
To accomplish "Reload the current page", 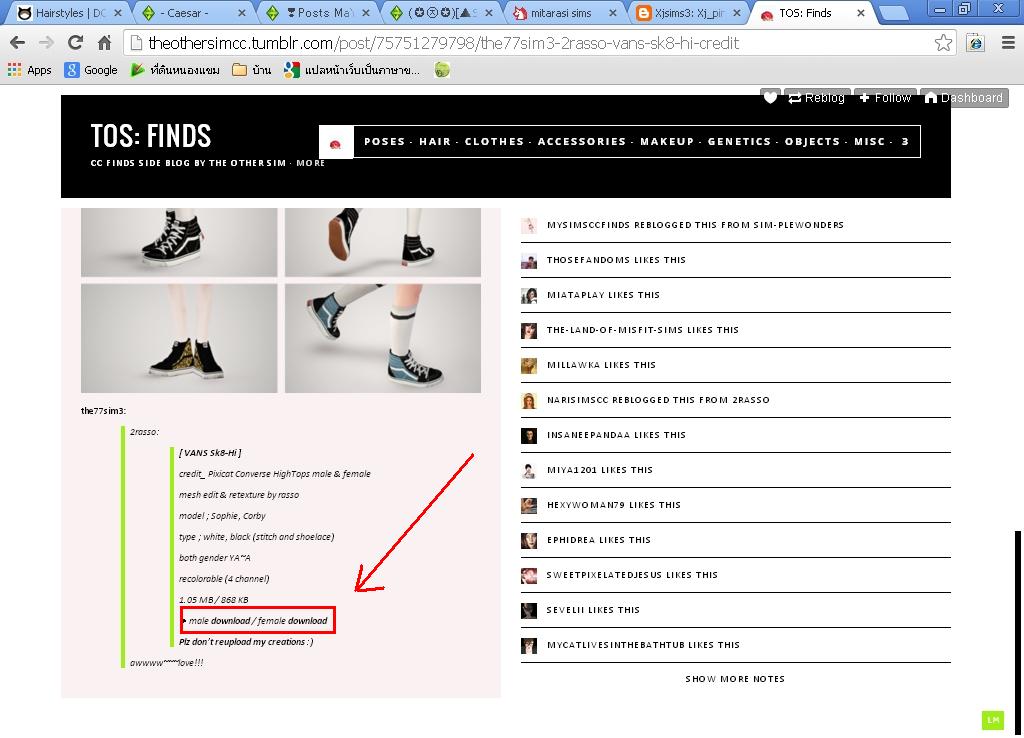I will 75,43.
